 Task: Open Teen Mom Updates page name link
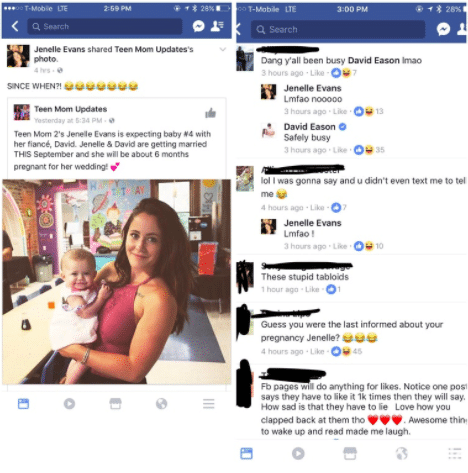[71, 109]
